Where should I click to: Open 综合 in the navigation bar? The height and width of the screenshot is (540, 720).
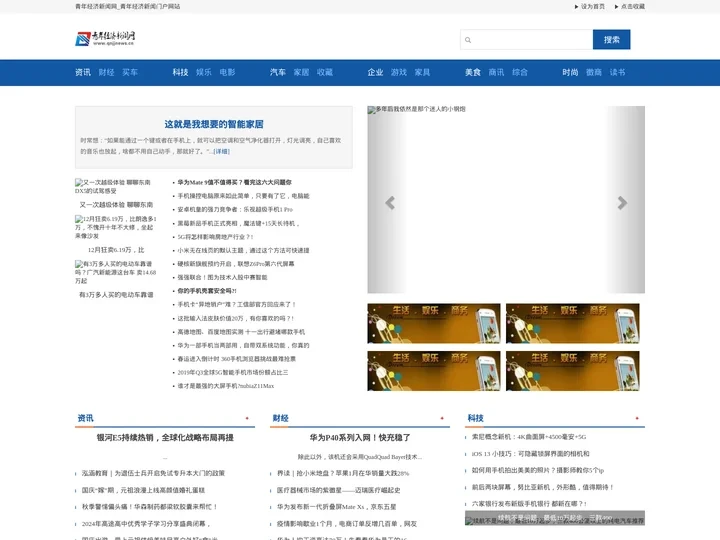coord(519,72)
